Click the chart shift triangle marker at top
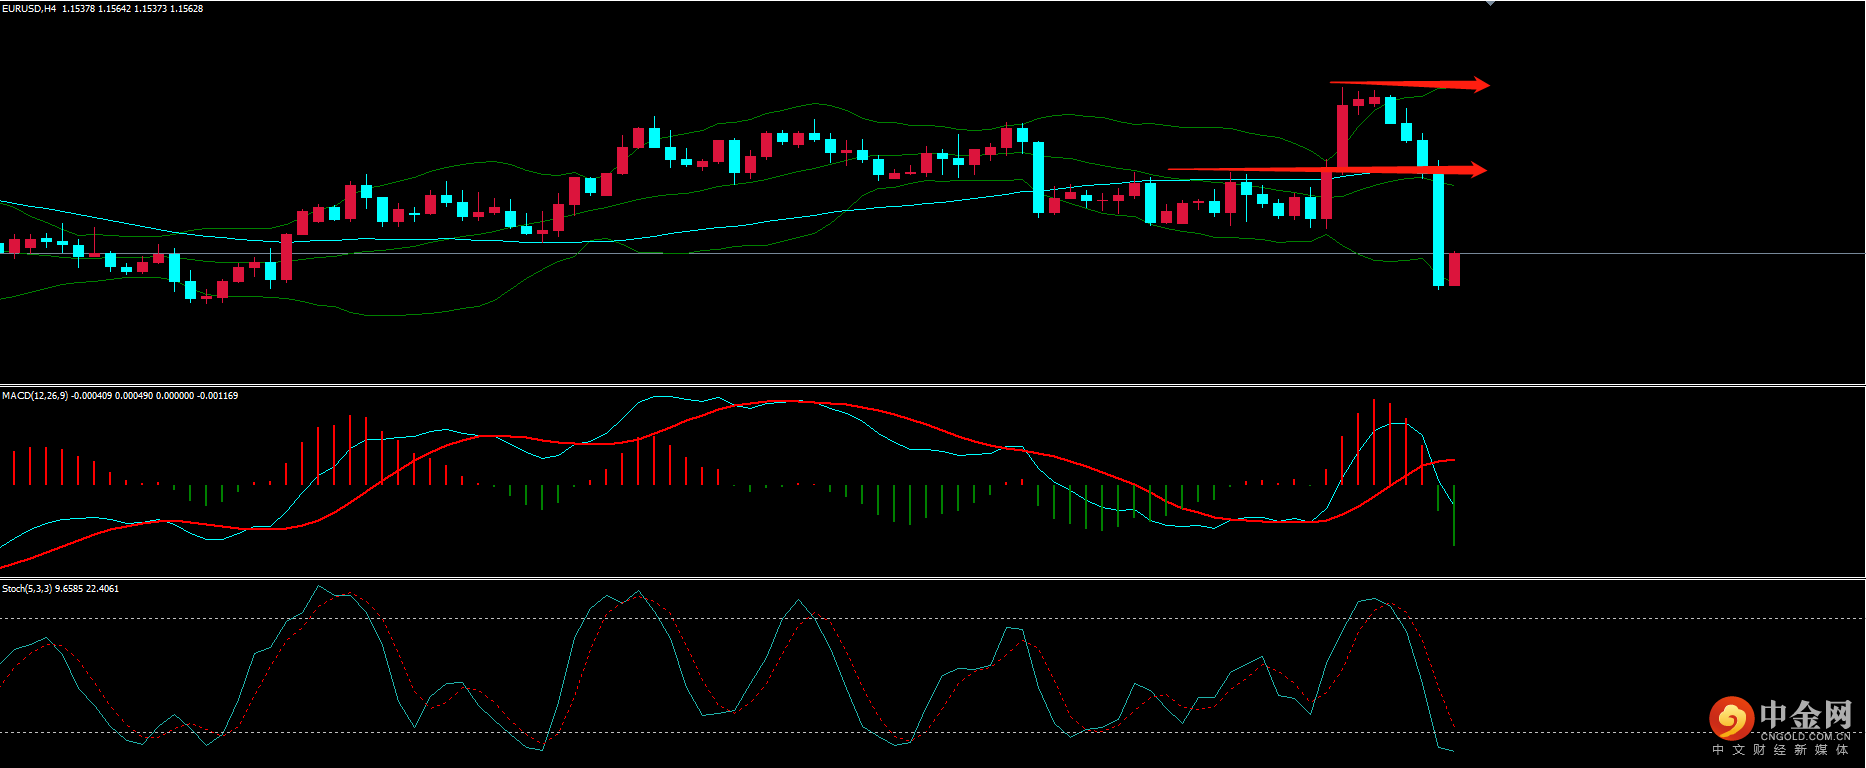This screenshot has width=1866, height=768. (1490, 3)
